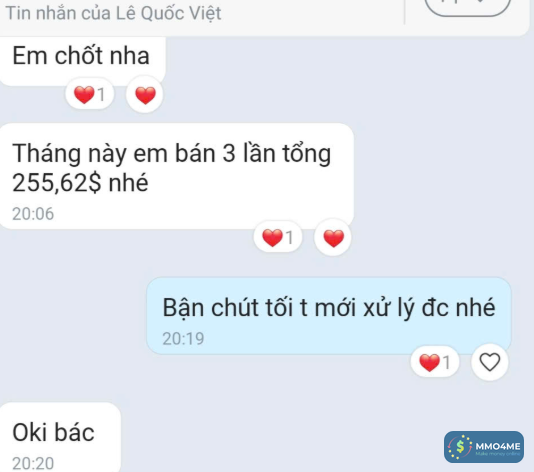The width and height of the screenshot is (534, 472).
Task: Click the 20:06 timestamp
Action: [x=33, y=214]
